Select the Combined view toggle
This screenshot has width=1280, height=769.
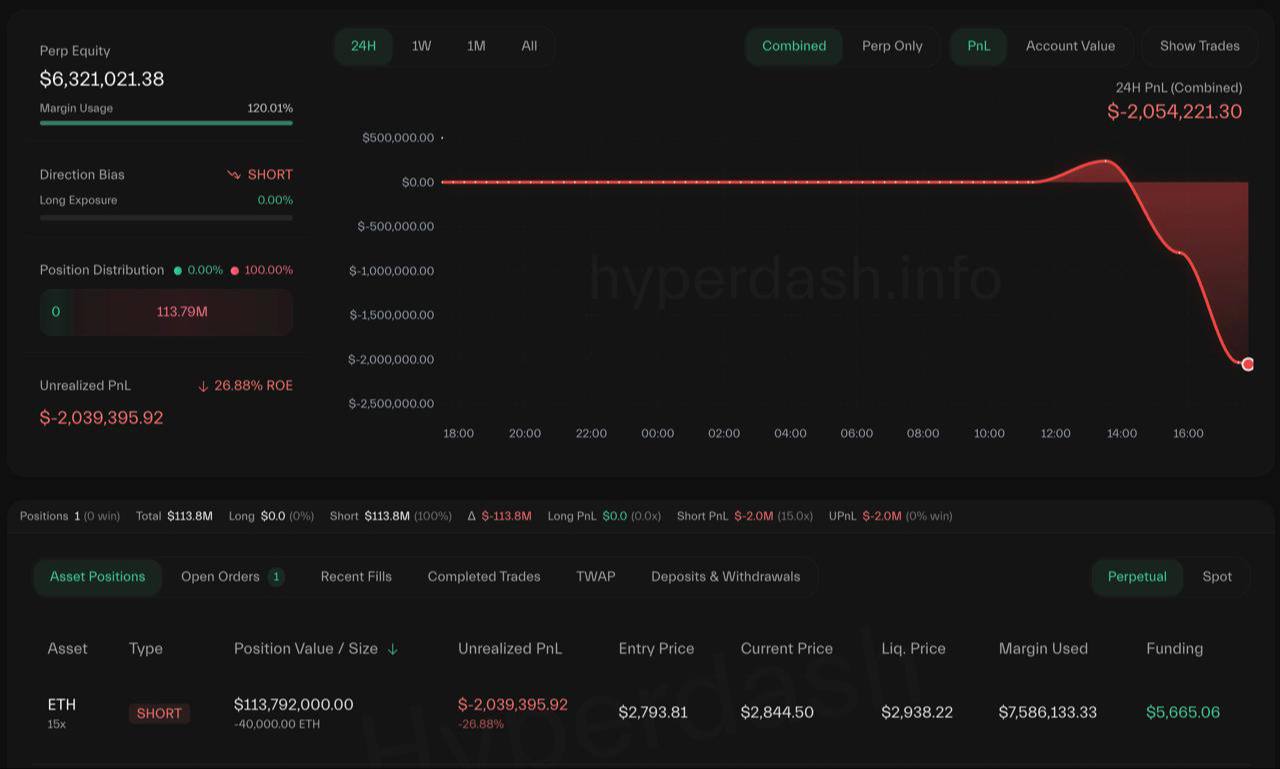coord(794,46)
